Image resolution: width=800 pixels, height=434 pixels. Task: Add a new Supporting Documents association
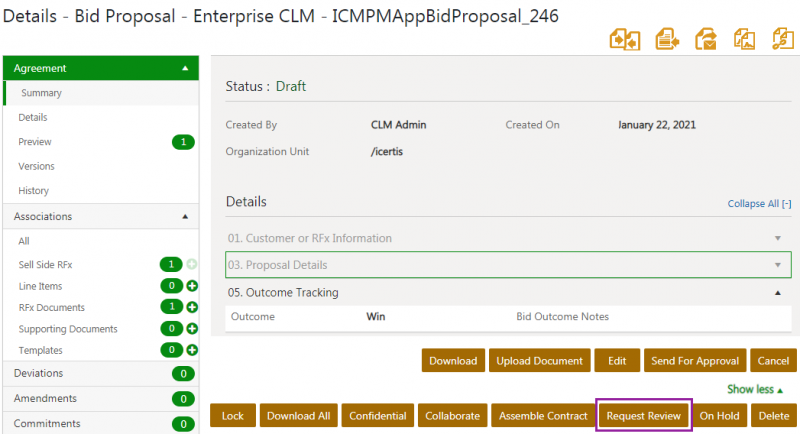click(192, 328)
